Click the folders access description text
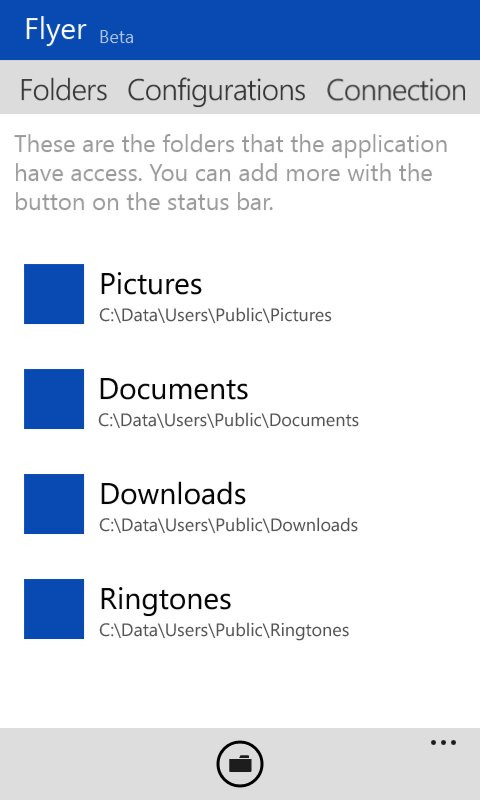 tap(231, 173)
